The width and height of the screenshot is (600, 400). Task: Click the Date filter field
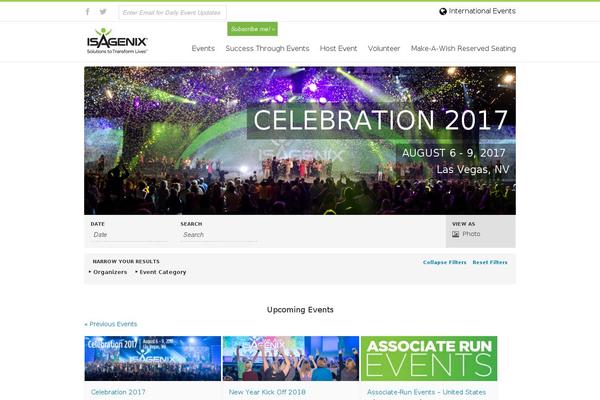coord(129,235)
